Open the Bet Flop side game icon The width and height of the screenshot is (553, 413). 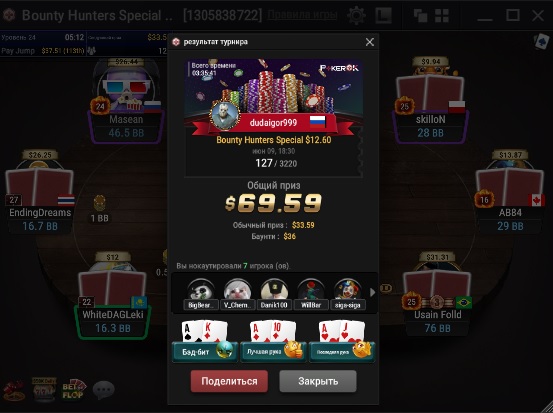73,390
